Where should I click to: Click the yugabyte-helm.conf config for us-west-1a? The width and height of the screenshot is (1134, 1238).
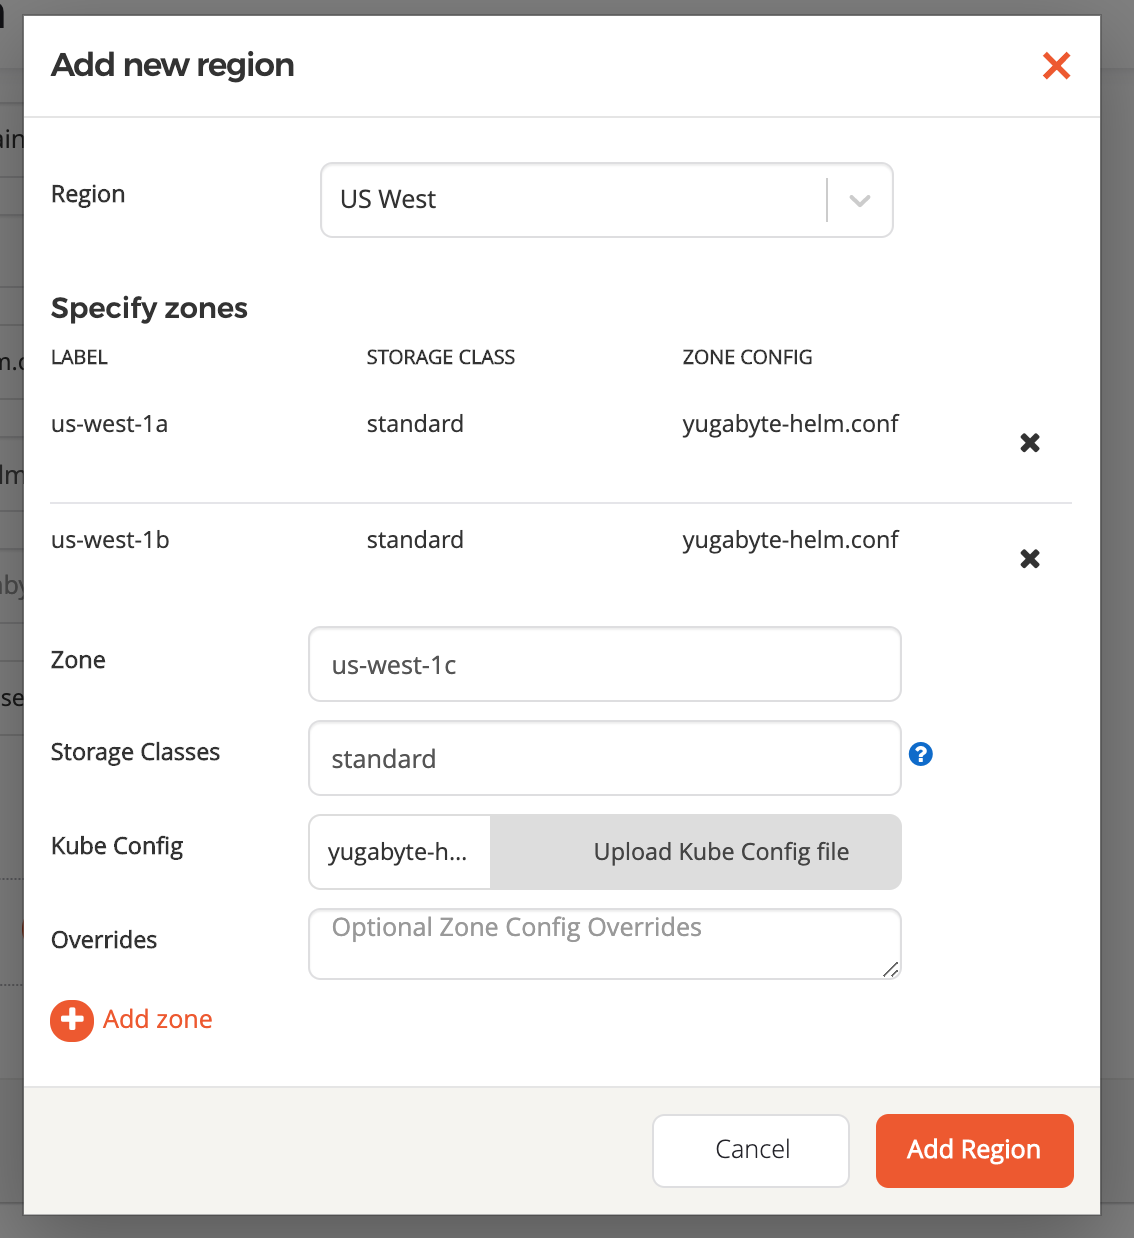[x=790, y=424]
